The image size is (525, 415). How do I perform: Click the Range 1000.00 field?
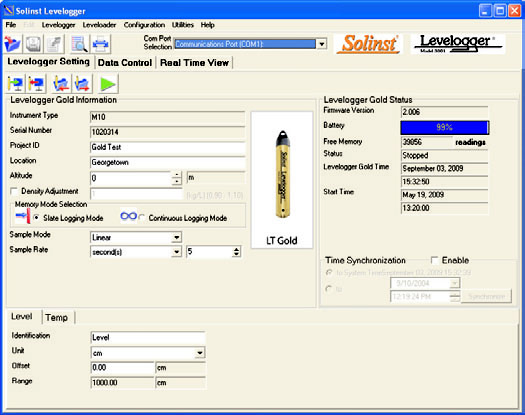click(122, 383)
